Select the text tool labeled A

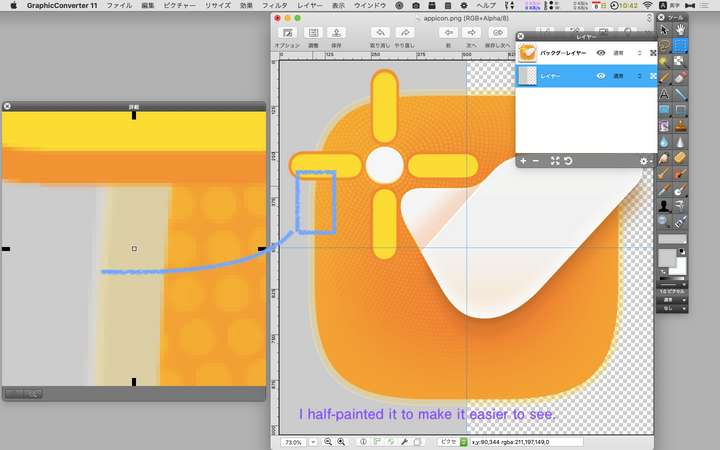pos(664,94)
